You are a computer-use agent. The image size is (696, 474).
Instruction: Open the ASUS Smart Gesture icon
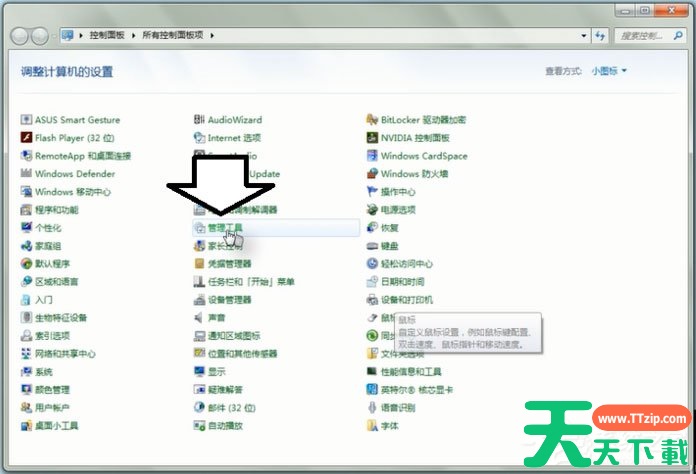27,120
